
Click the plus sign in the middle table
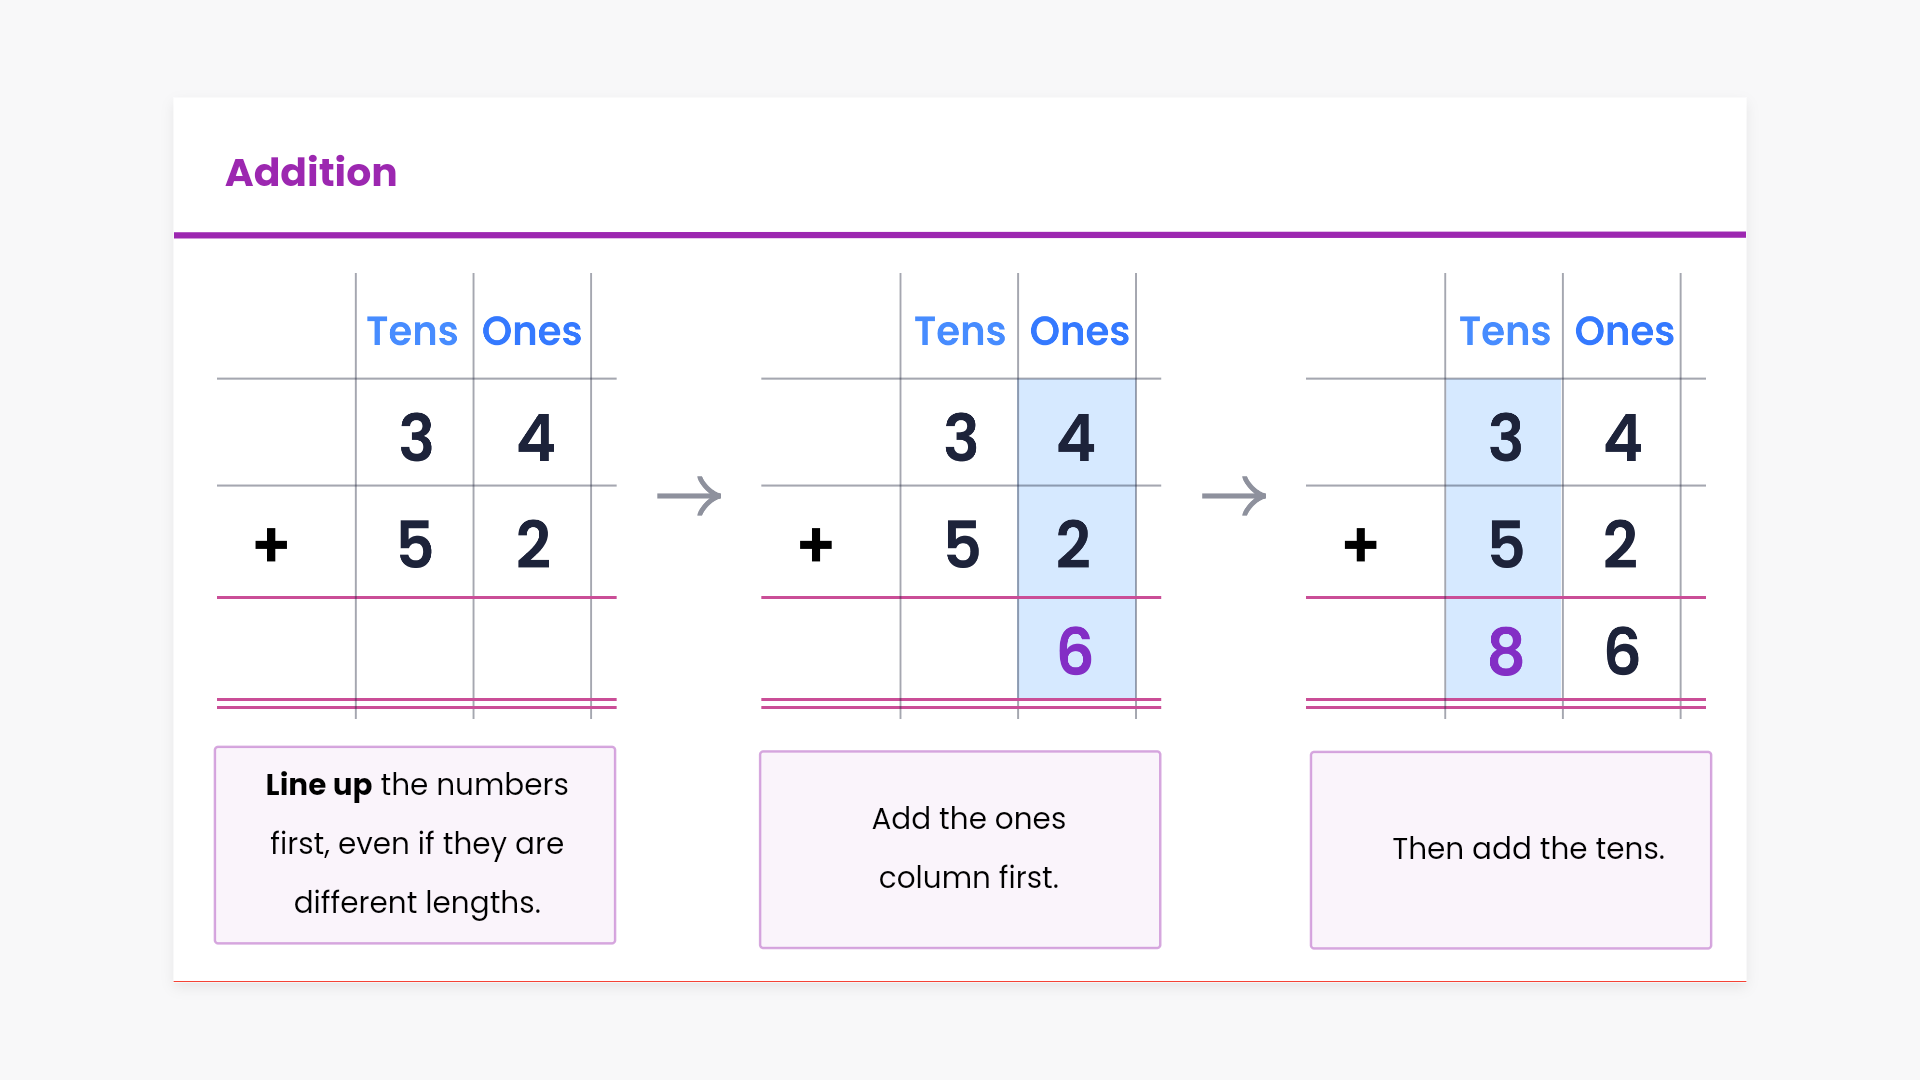pyautogui.click(x=816, y=546)
